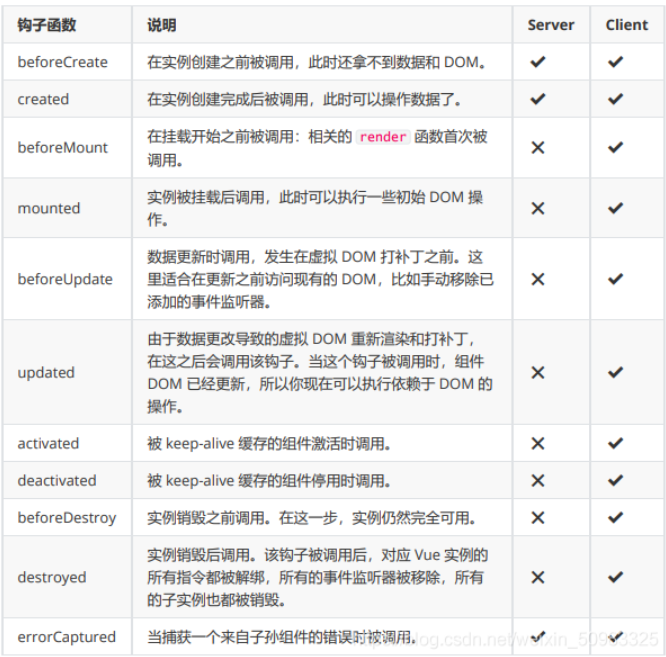The height and width of the screenshot is (657, 666).
Task: Click the beforeCreate description text
Action: coord(316,62)
